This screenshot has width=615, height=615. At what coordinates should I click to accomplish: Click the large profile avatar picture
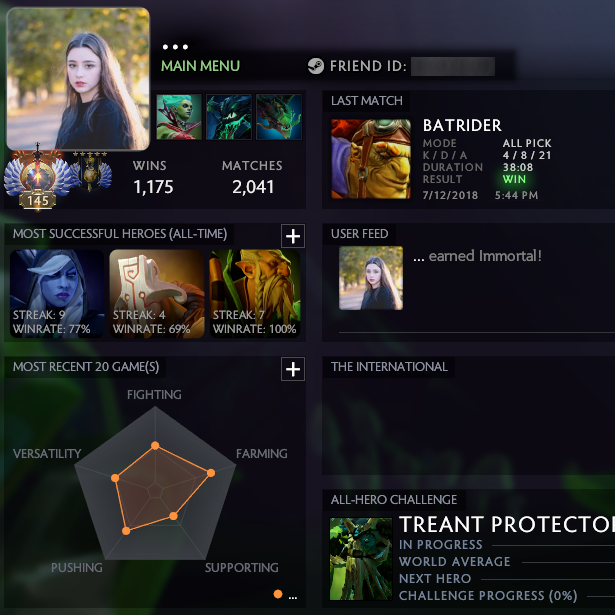click(78, 79)
